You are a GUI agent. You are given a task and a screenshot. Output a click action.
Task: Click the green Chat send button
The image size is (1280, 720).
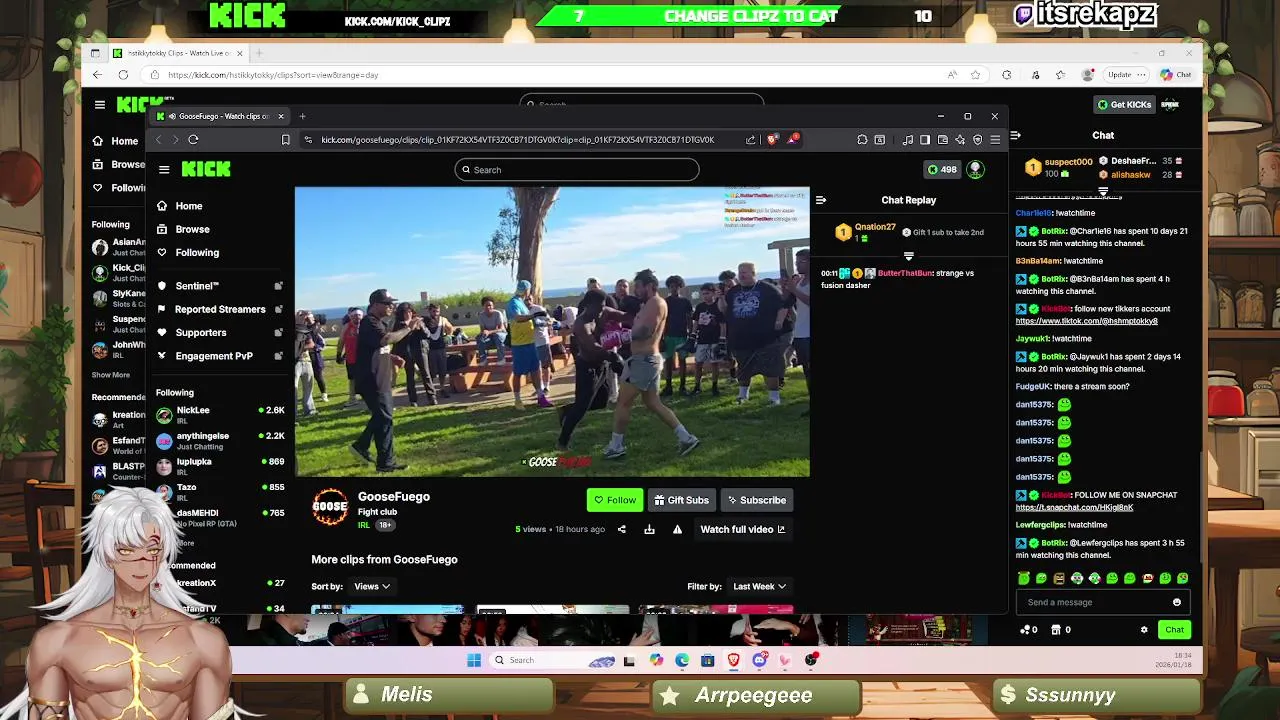tap(1174, 630)
